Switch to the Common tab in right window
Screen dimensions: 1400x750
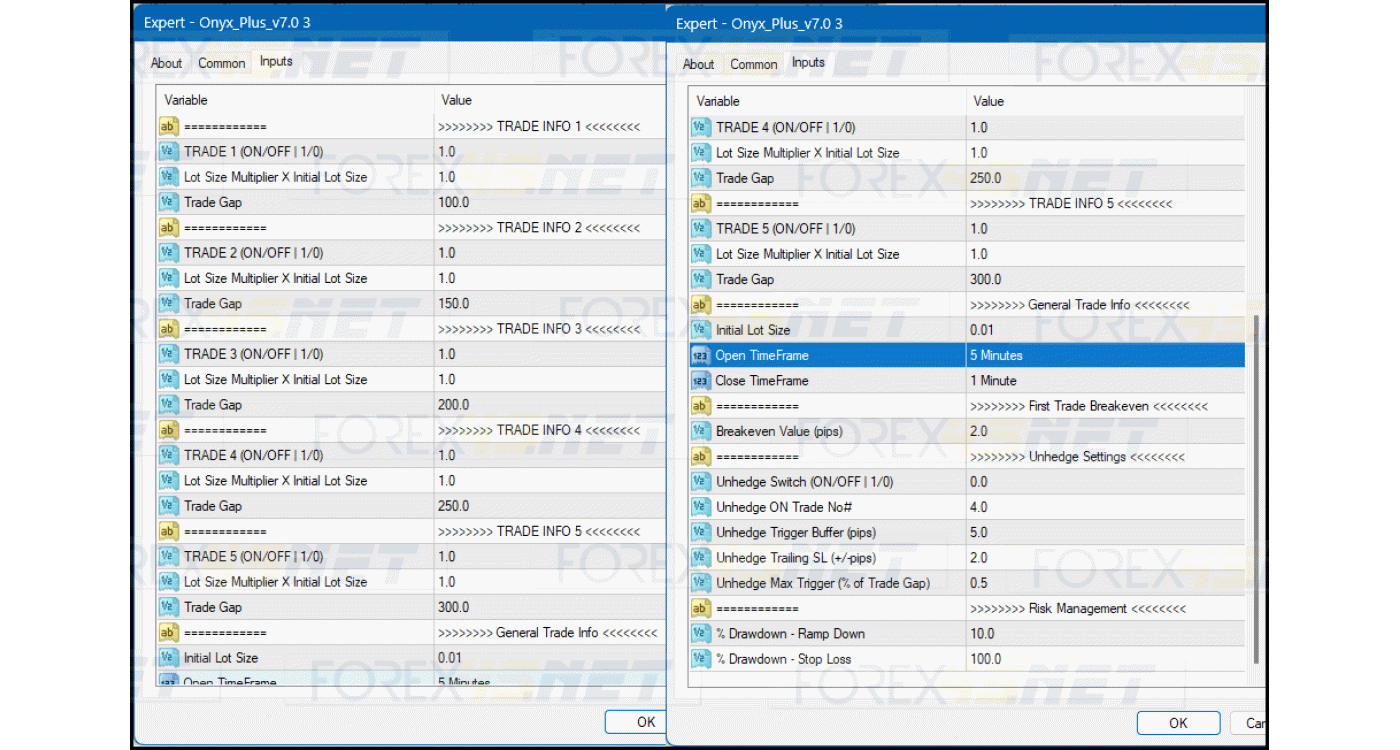coord(753,64)
